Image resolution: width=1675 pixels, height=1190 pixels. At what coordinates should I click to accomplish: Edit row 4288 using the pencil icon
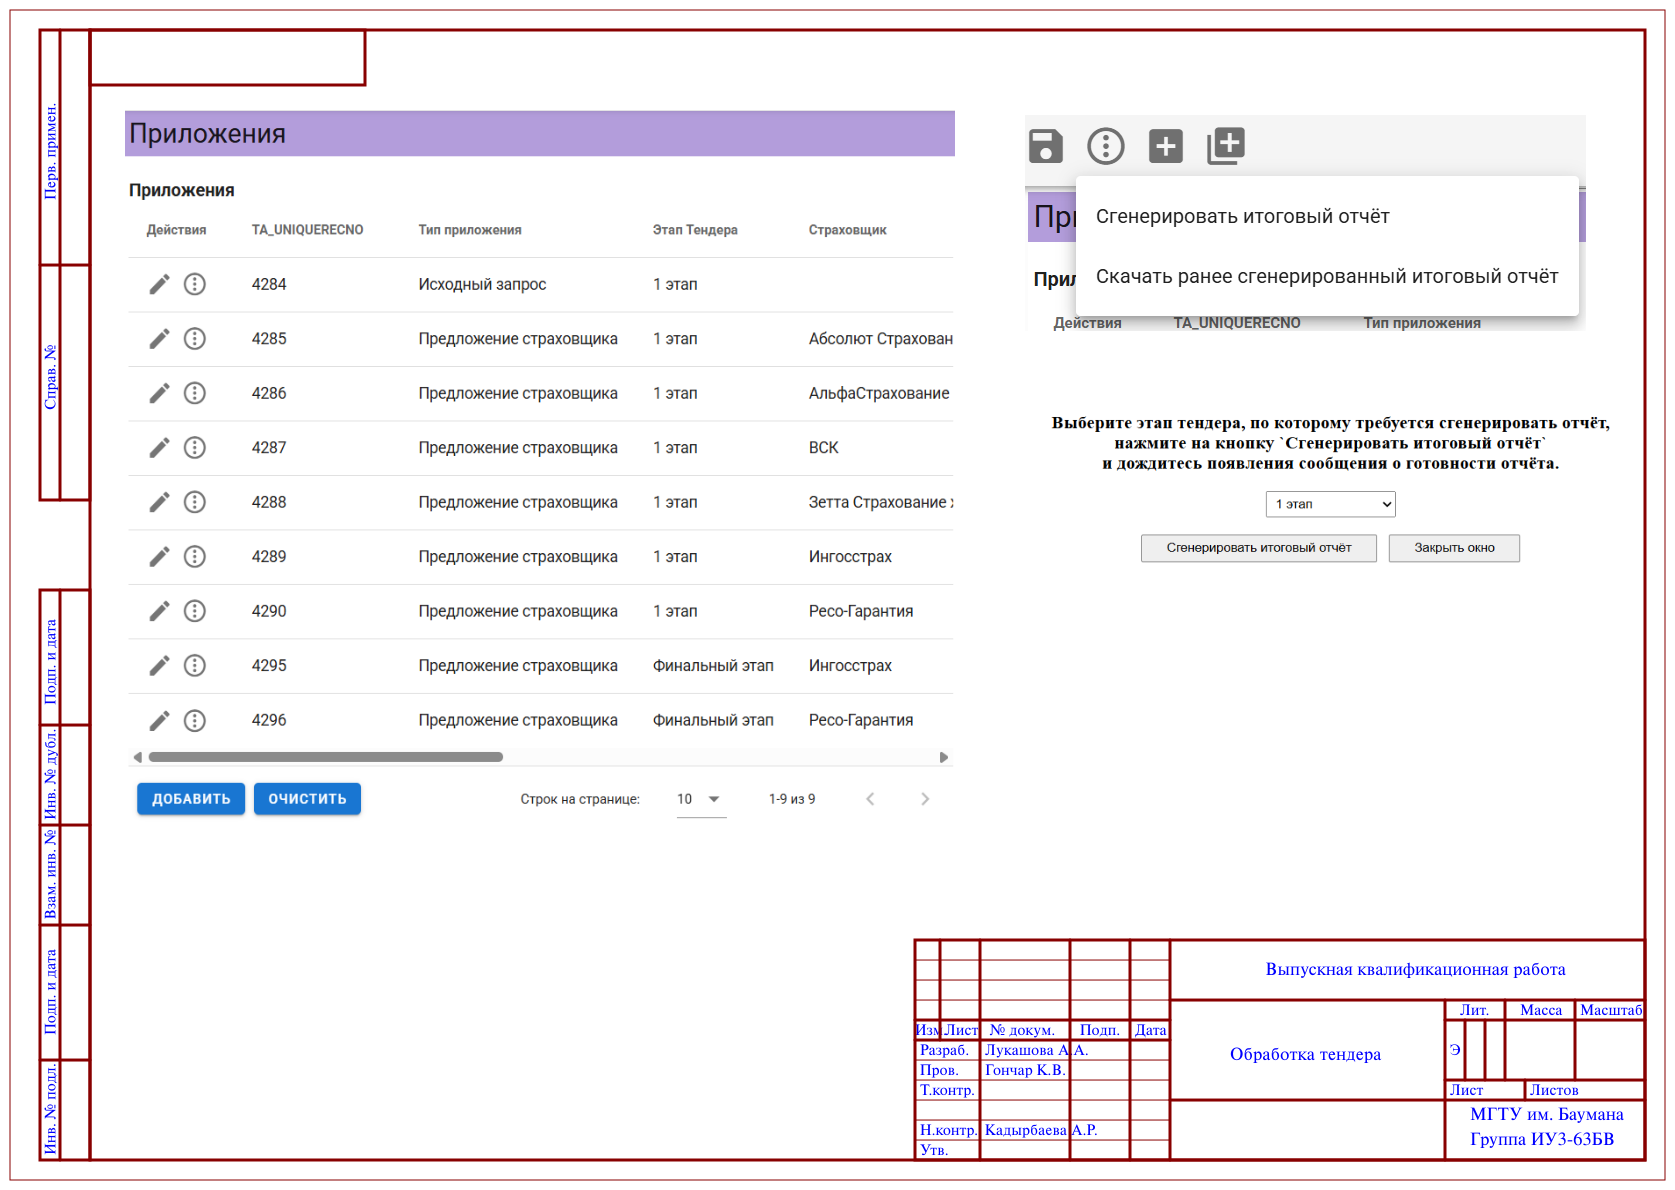click(x=159, y=502)
